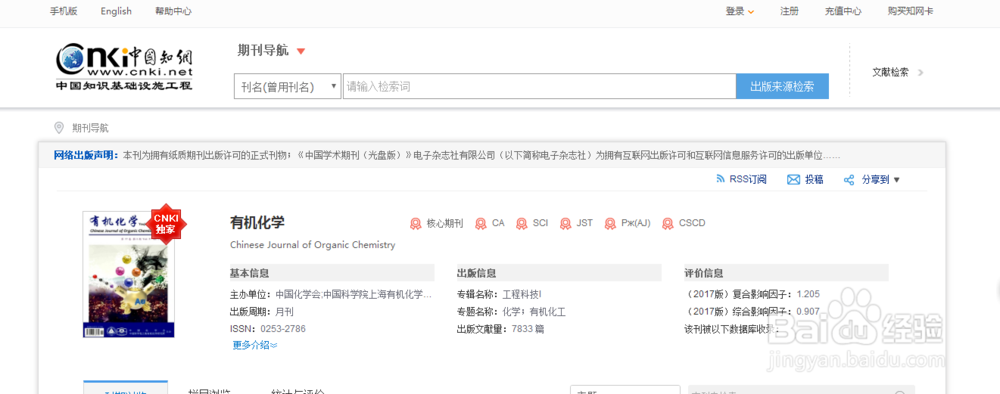
Task: Click the CNKI logo
Action: [x=124, y=68]
